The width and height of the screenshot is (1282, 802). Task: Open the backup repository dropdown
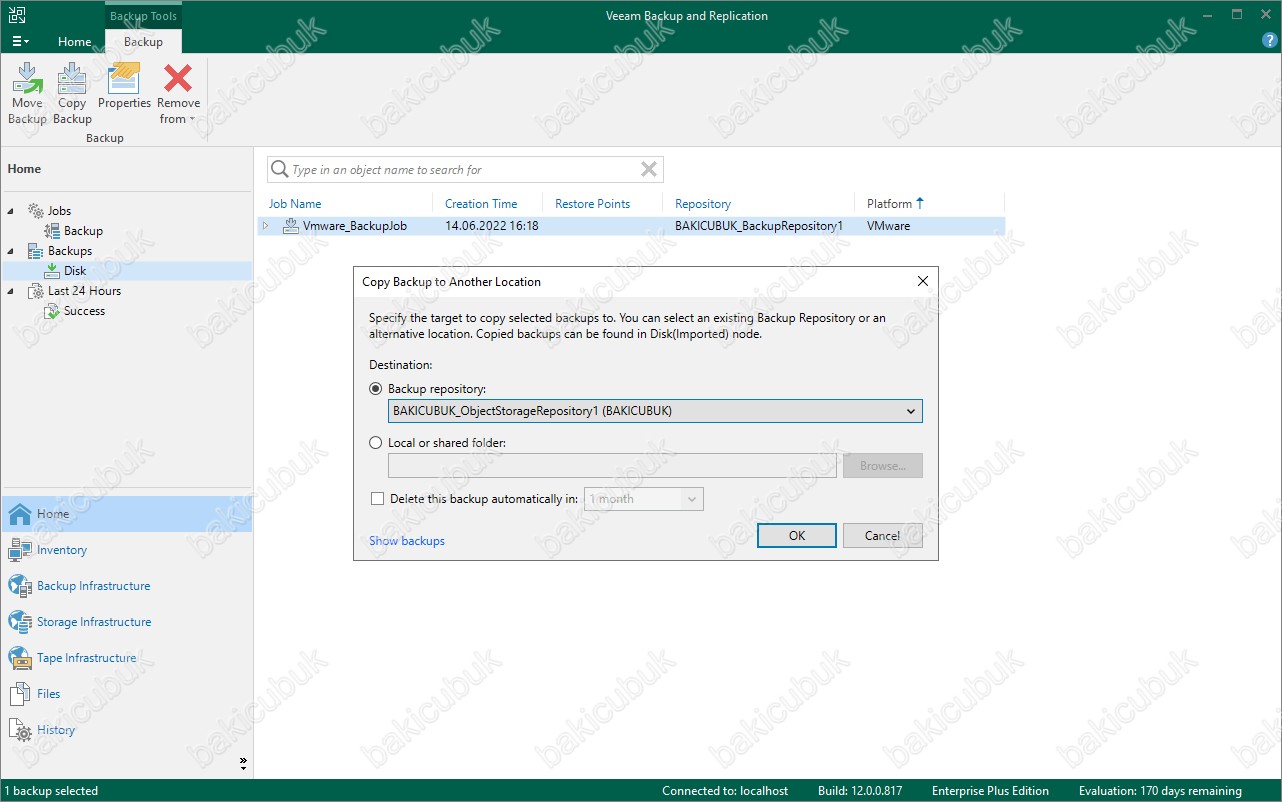pyautogui.click(x=655, y=411)
